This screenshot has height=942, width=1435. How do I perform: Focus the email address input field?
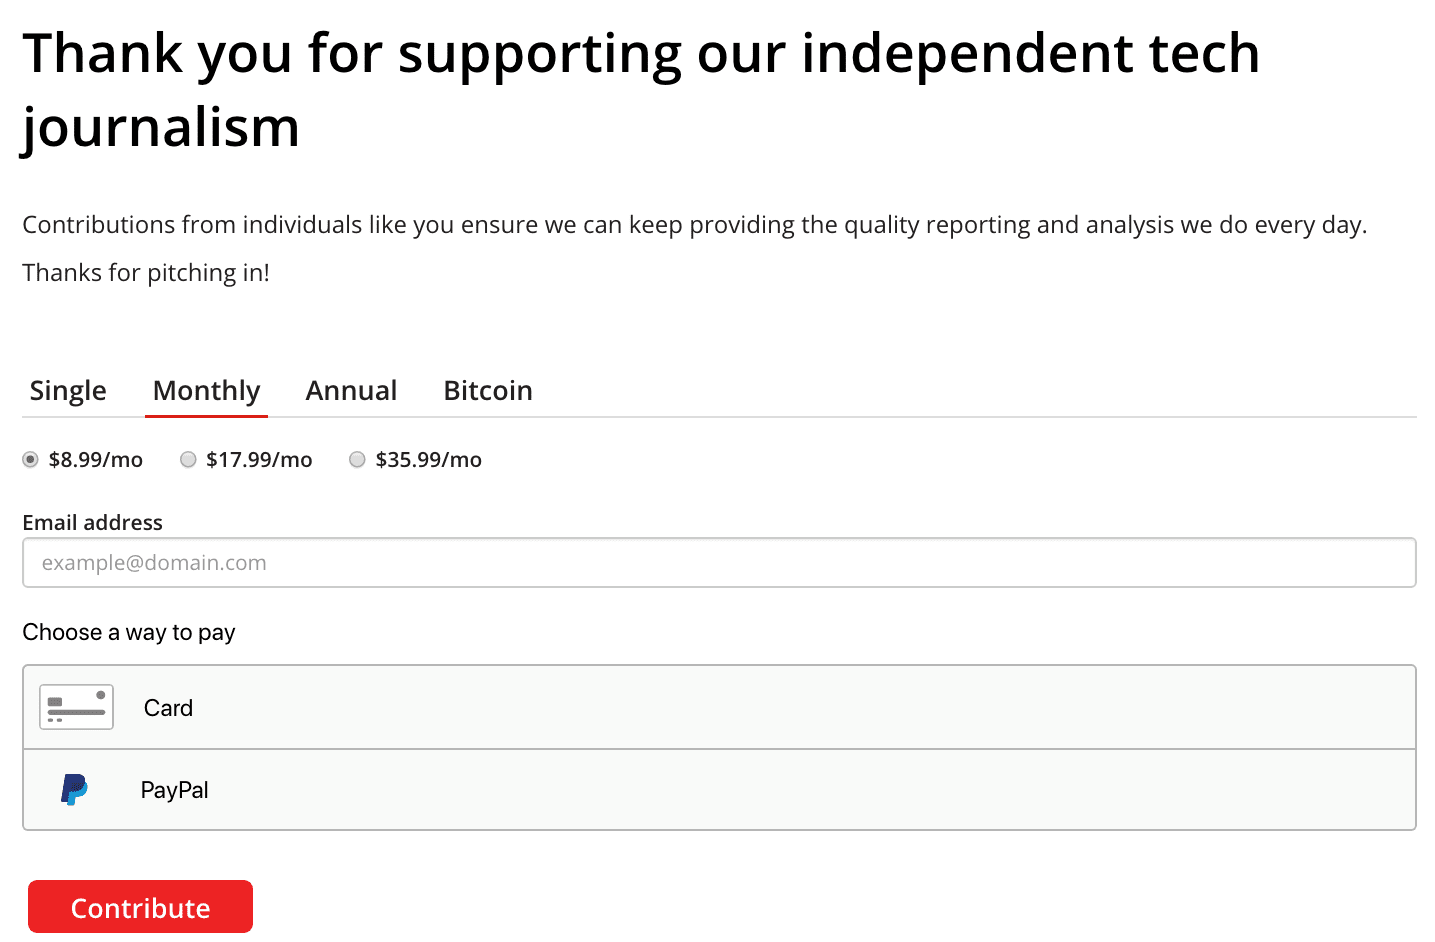pos(719,562)
